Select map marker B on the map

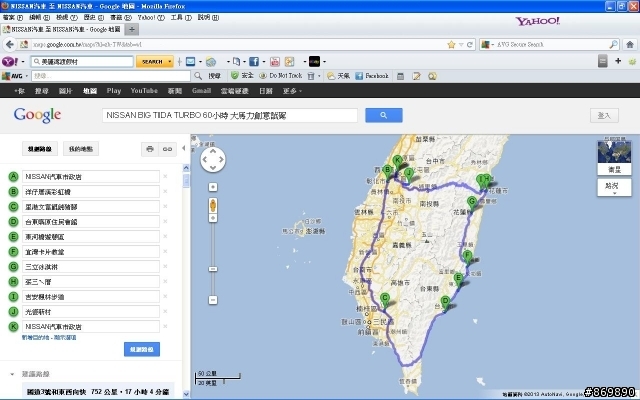(x=387, y=171)
